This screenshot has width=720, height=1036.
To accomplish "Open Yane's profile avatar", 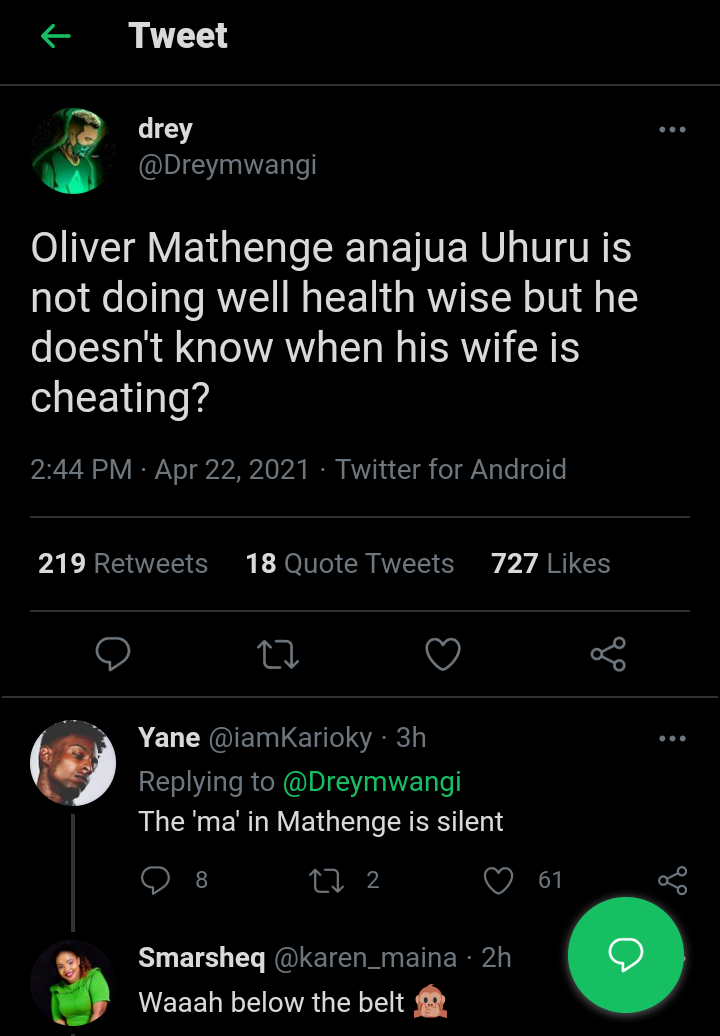I will click(x=73, y=762).
